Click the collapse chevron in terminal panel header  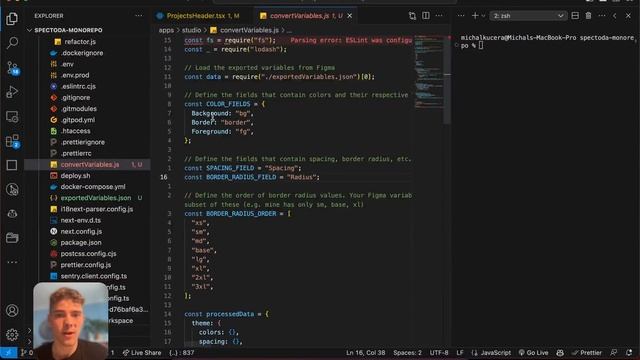pyautogui.click(x=615, y=16)
